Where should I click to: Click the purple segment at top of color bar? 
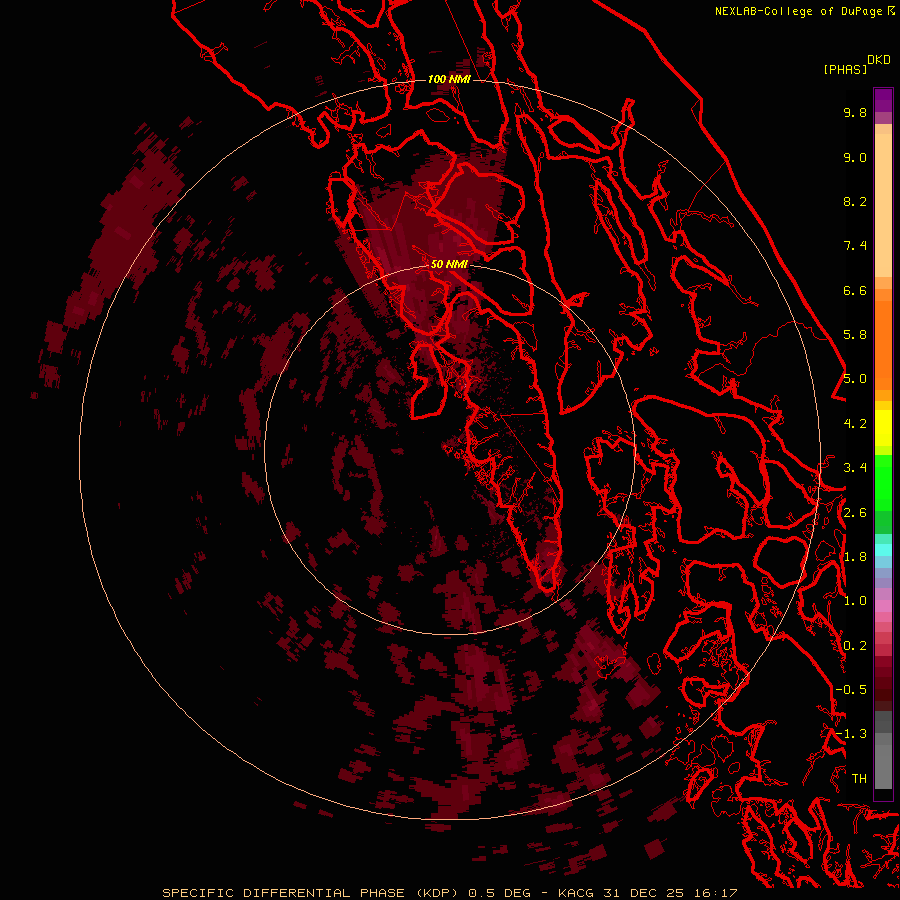tap(883, 100)
